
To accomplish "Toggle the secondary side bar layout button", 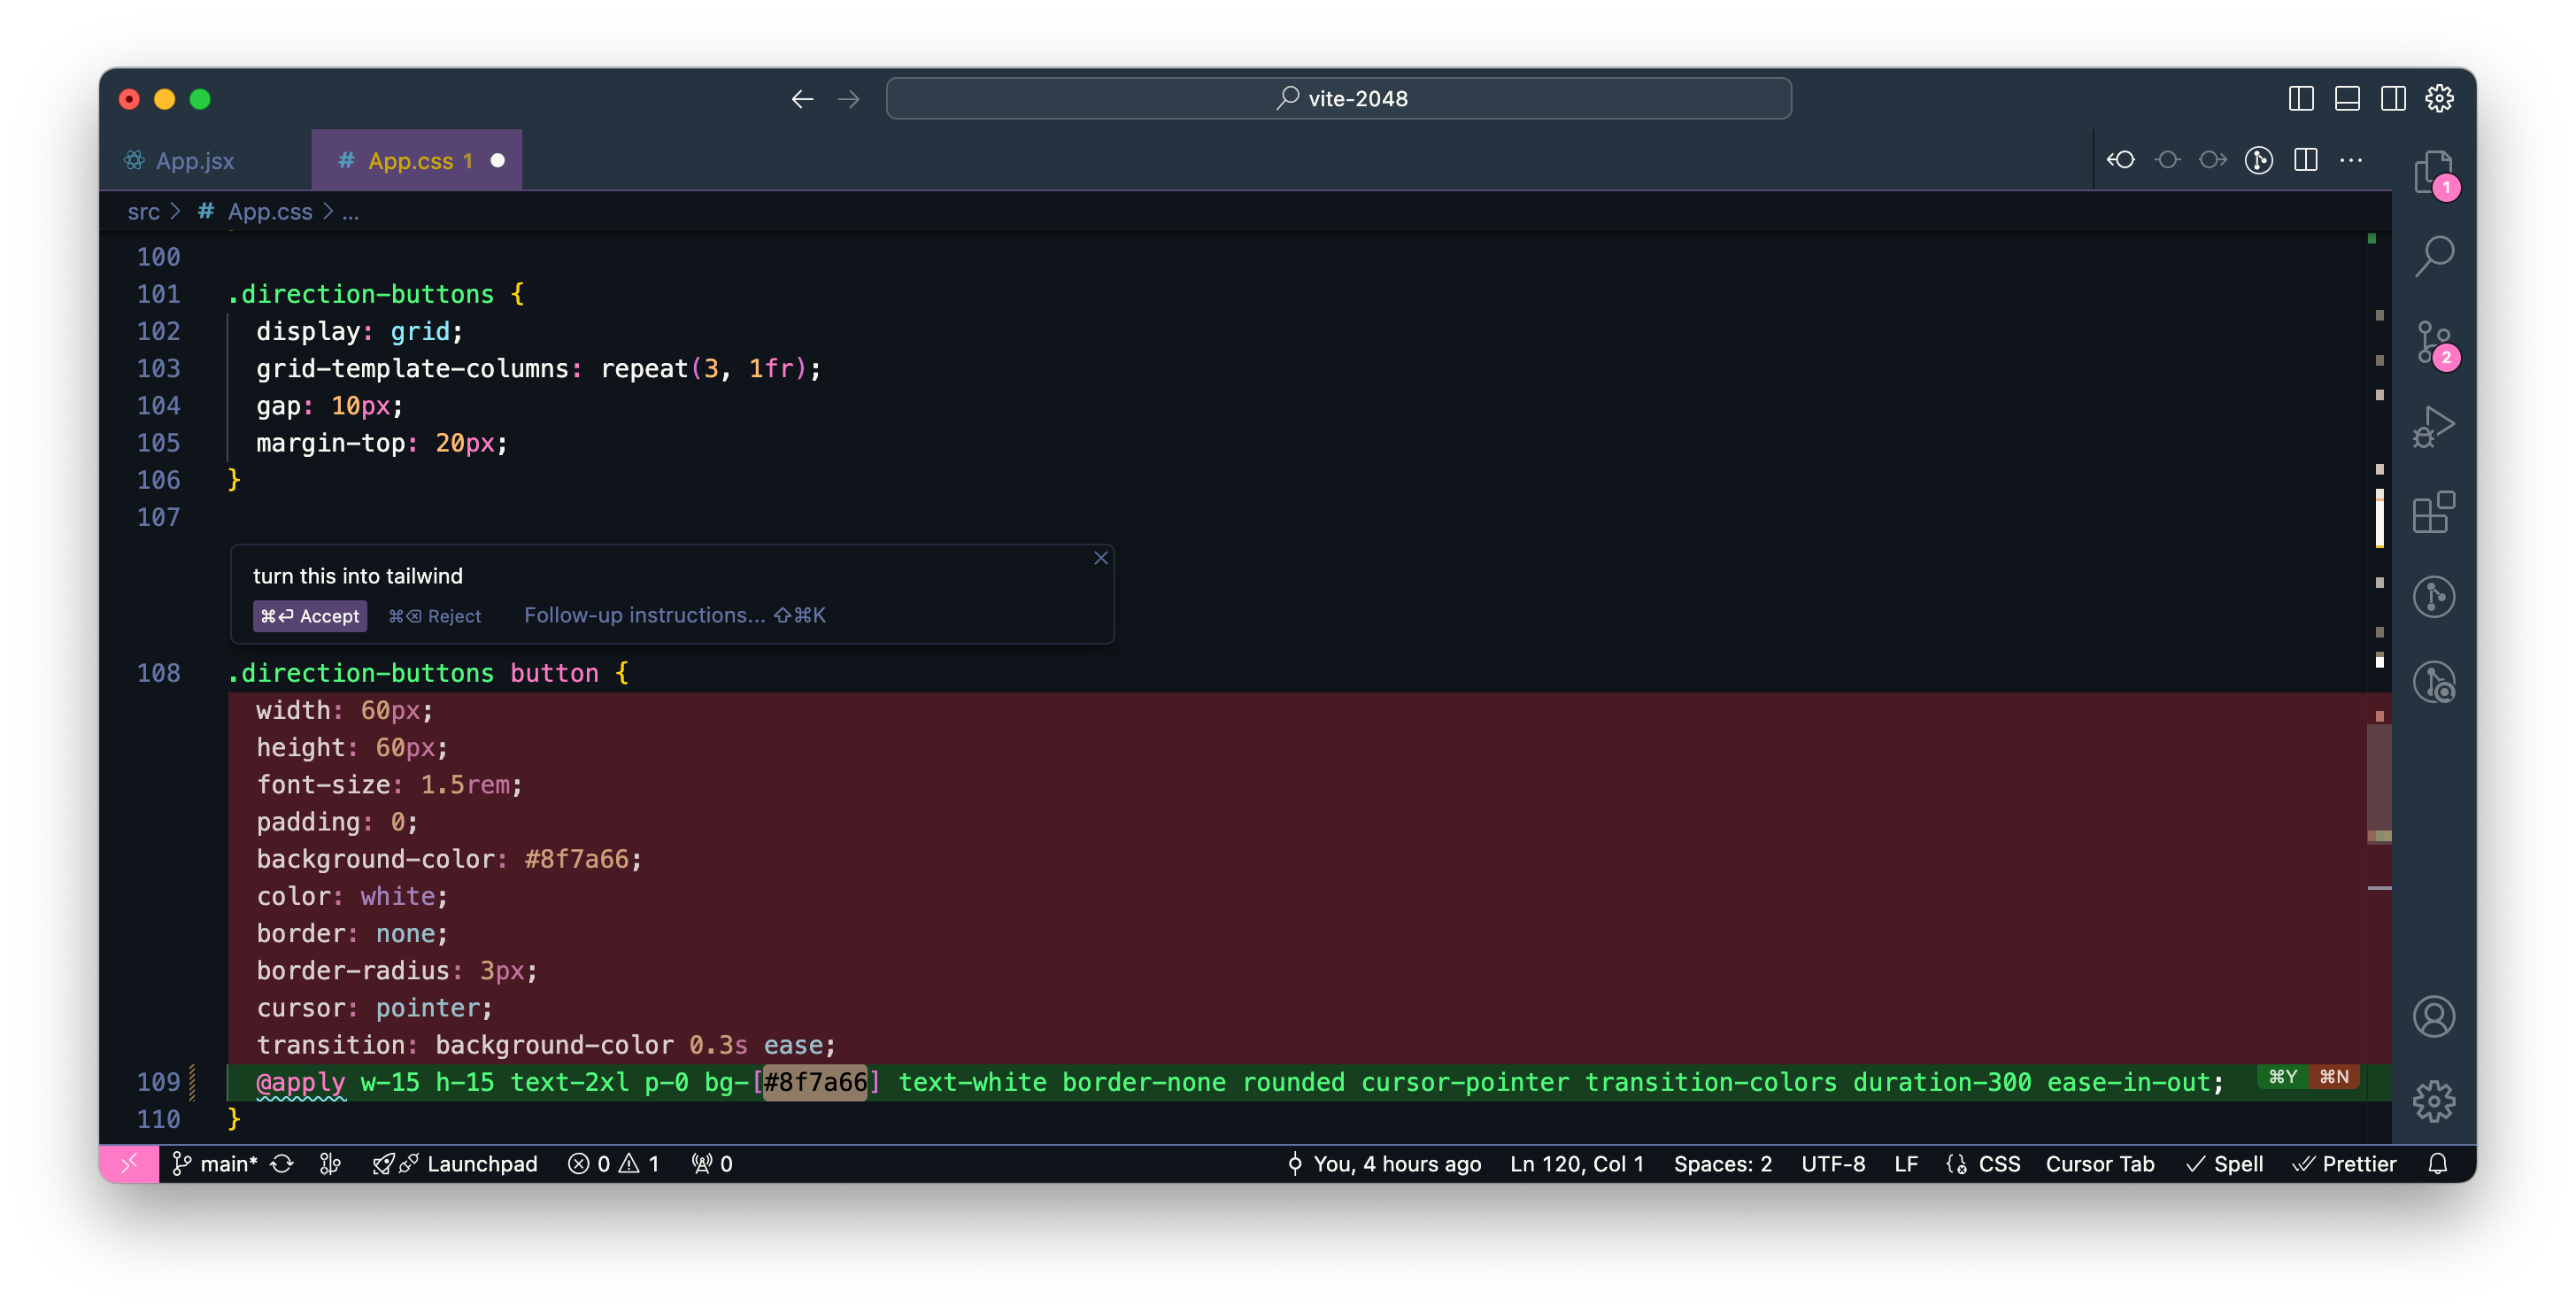I will (2392, 98).
